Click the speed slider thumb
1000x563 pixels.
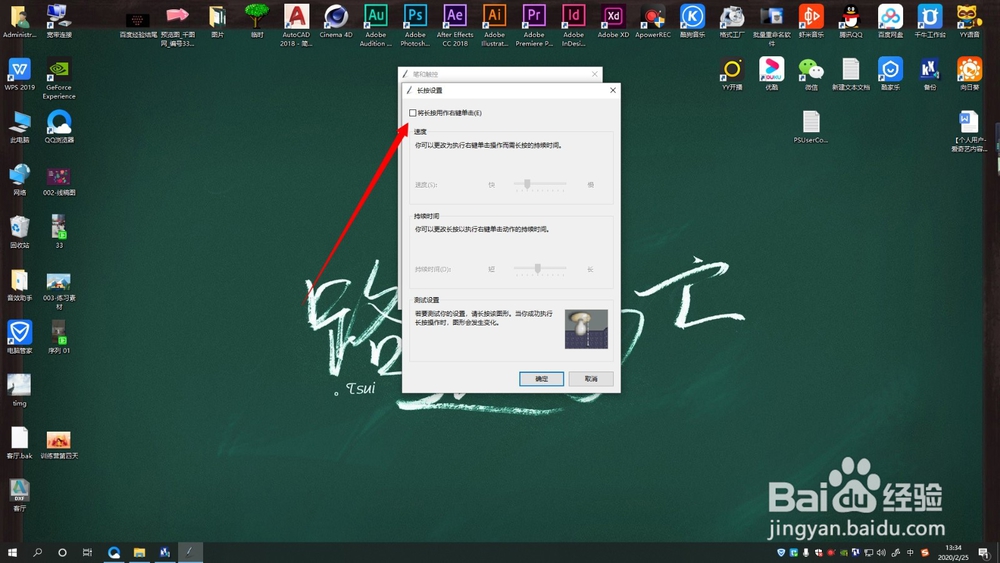point(527,184)
